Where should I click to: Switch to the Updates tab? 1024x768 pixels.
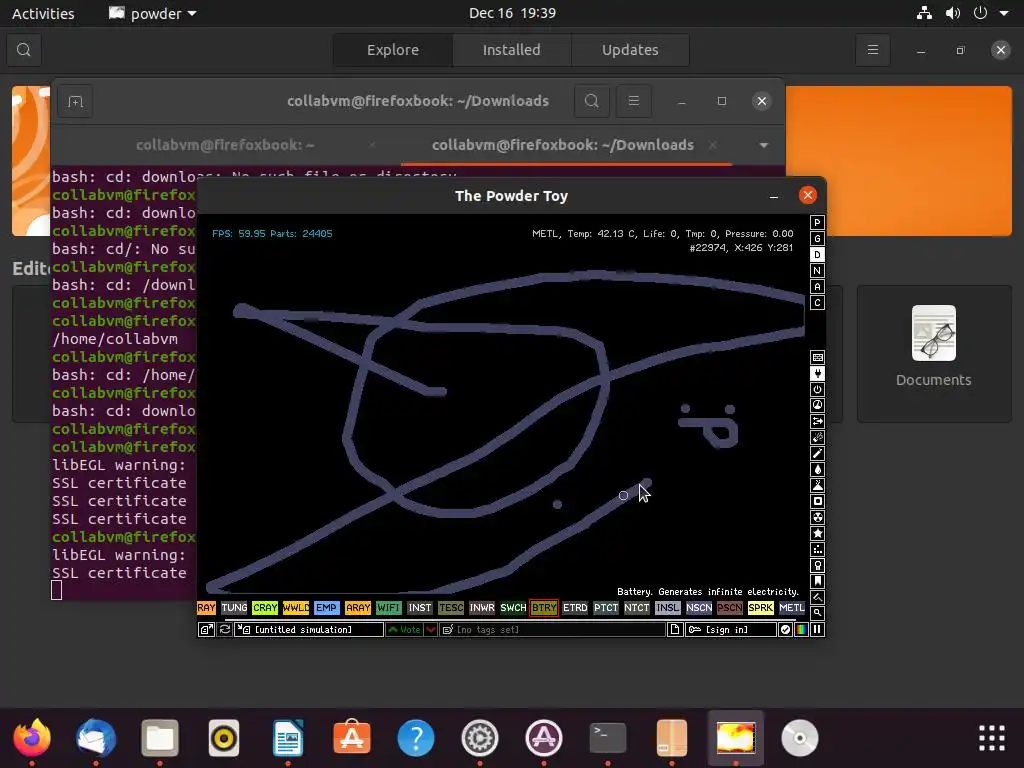point(630,50)
